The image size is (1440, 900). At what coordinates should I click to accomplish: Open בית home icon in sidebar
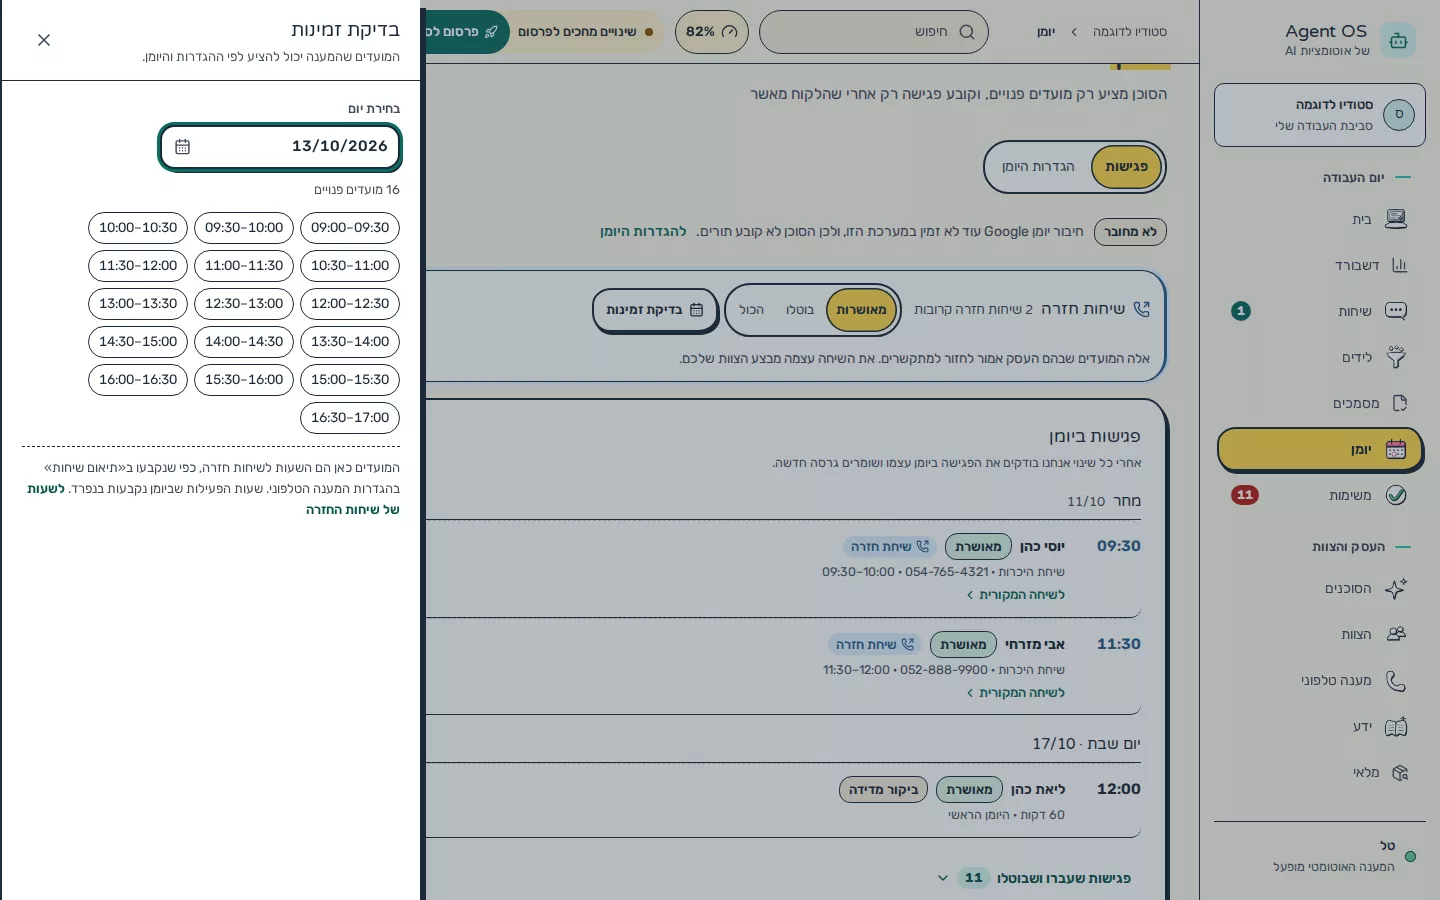pyautogui.click(x=1396, y=219)
